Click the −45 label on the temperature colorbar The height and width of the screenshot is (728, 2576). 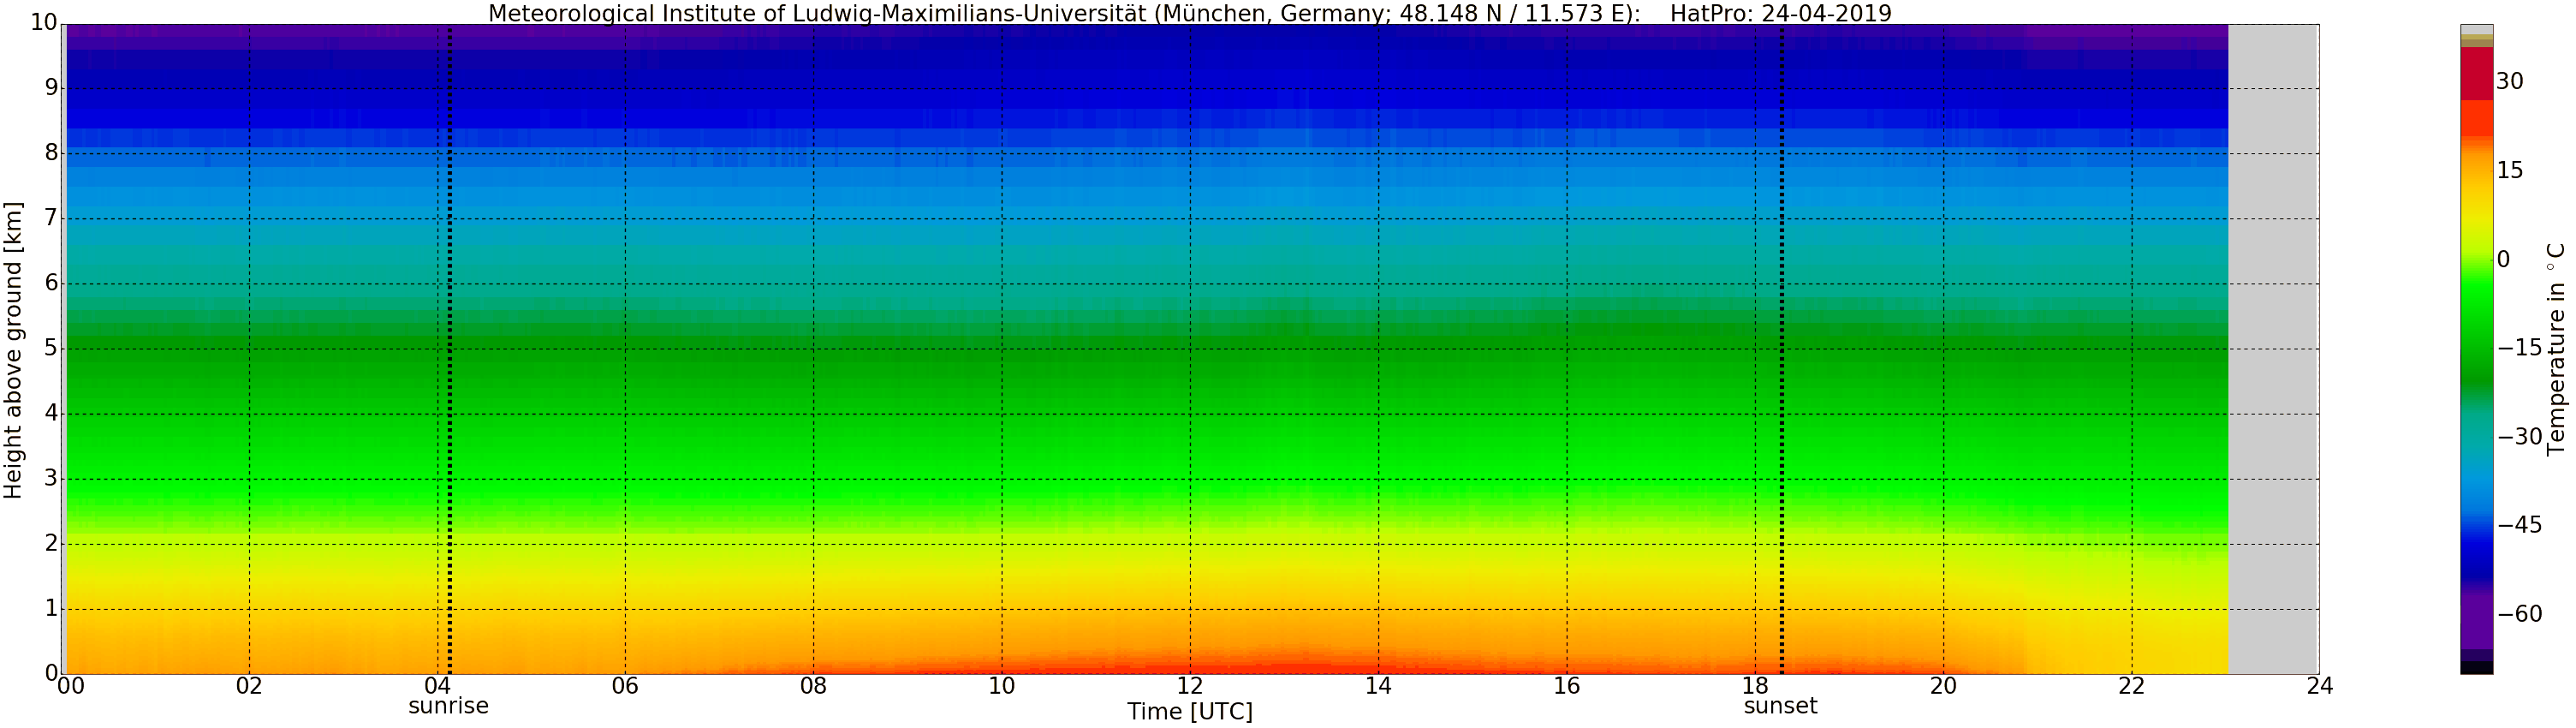[2519, 525]
